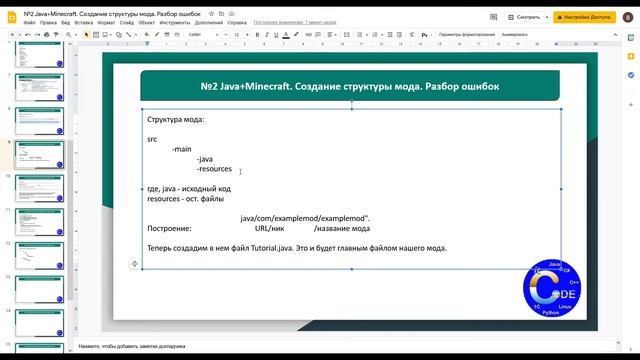Expand the new slide layout dropdown
The image size is (640, 360).
pyautogui.click(x=20, y=35)
